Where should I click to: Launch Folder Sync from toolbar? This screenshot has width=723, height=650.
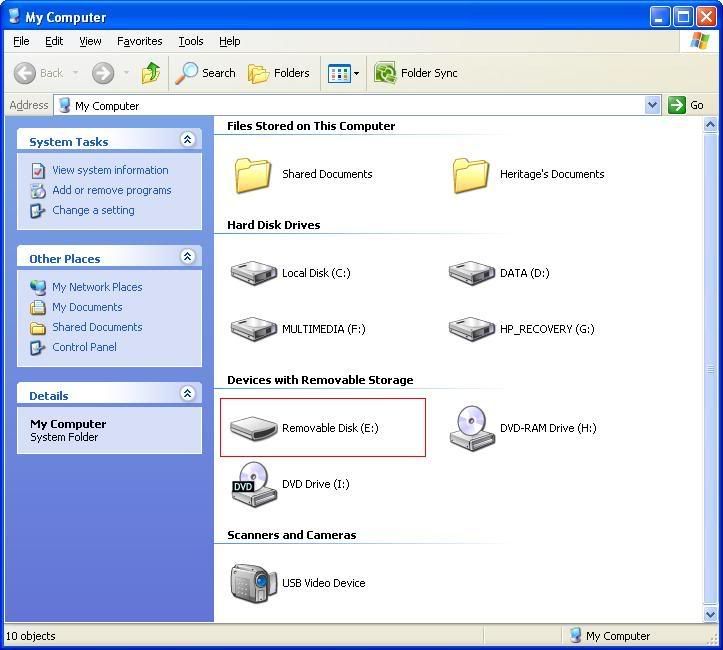pos(415,73)
